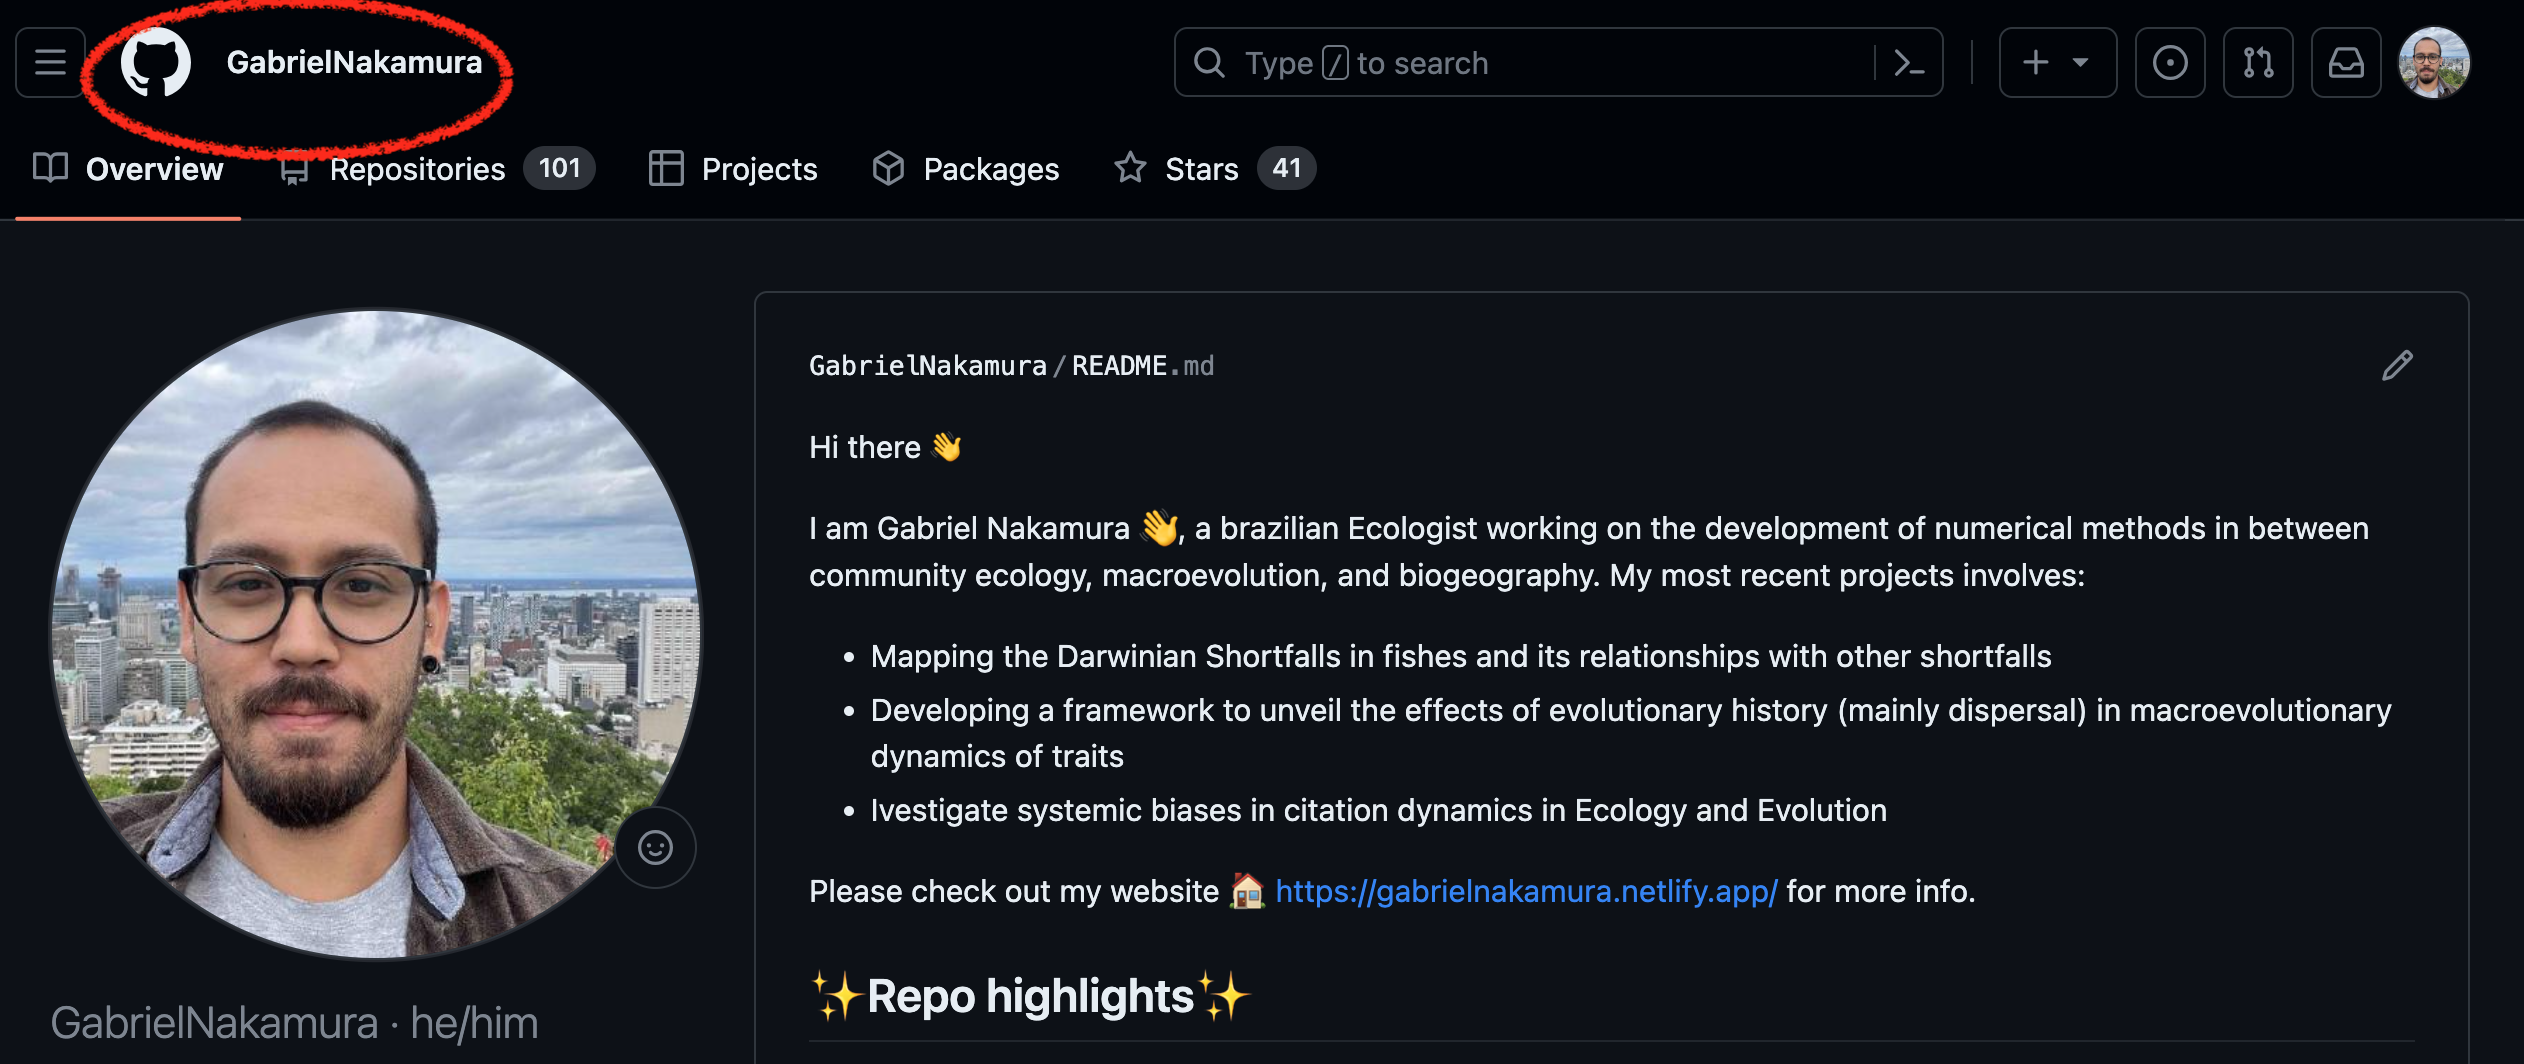Viewport: 2524px width, 1064px height.
Task: Open the gabrielnakamura.netlify.app website link
Action: pyautogui.click(x=1526, y=891)
